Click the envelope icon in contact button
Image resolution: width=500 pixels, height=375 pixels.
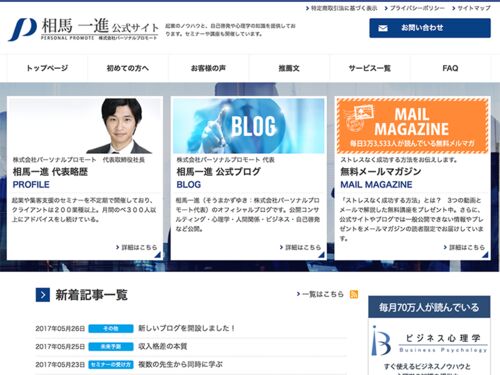point(383,28)
